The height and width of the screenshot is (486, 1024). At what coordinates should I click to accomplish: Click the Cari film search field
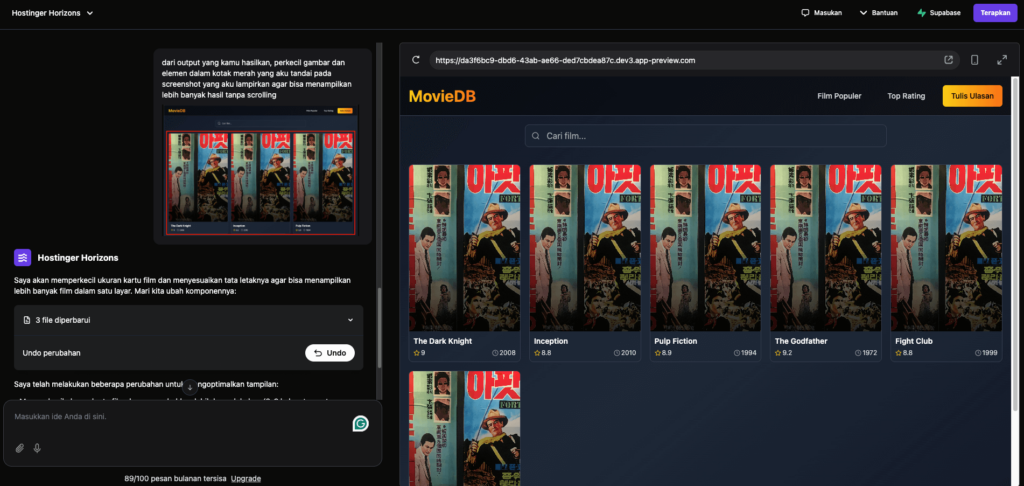point(705,136)
